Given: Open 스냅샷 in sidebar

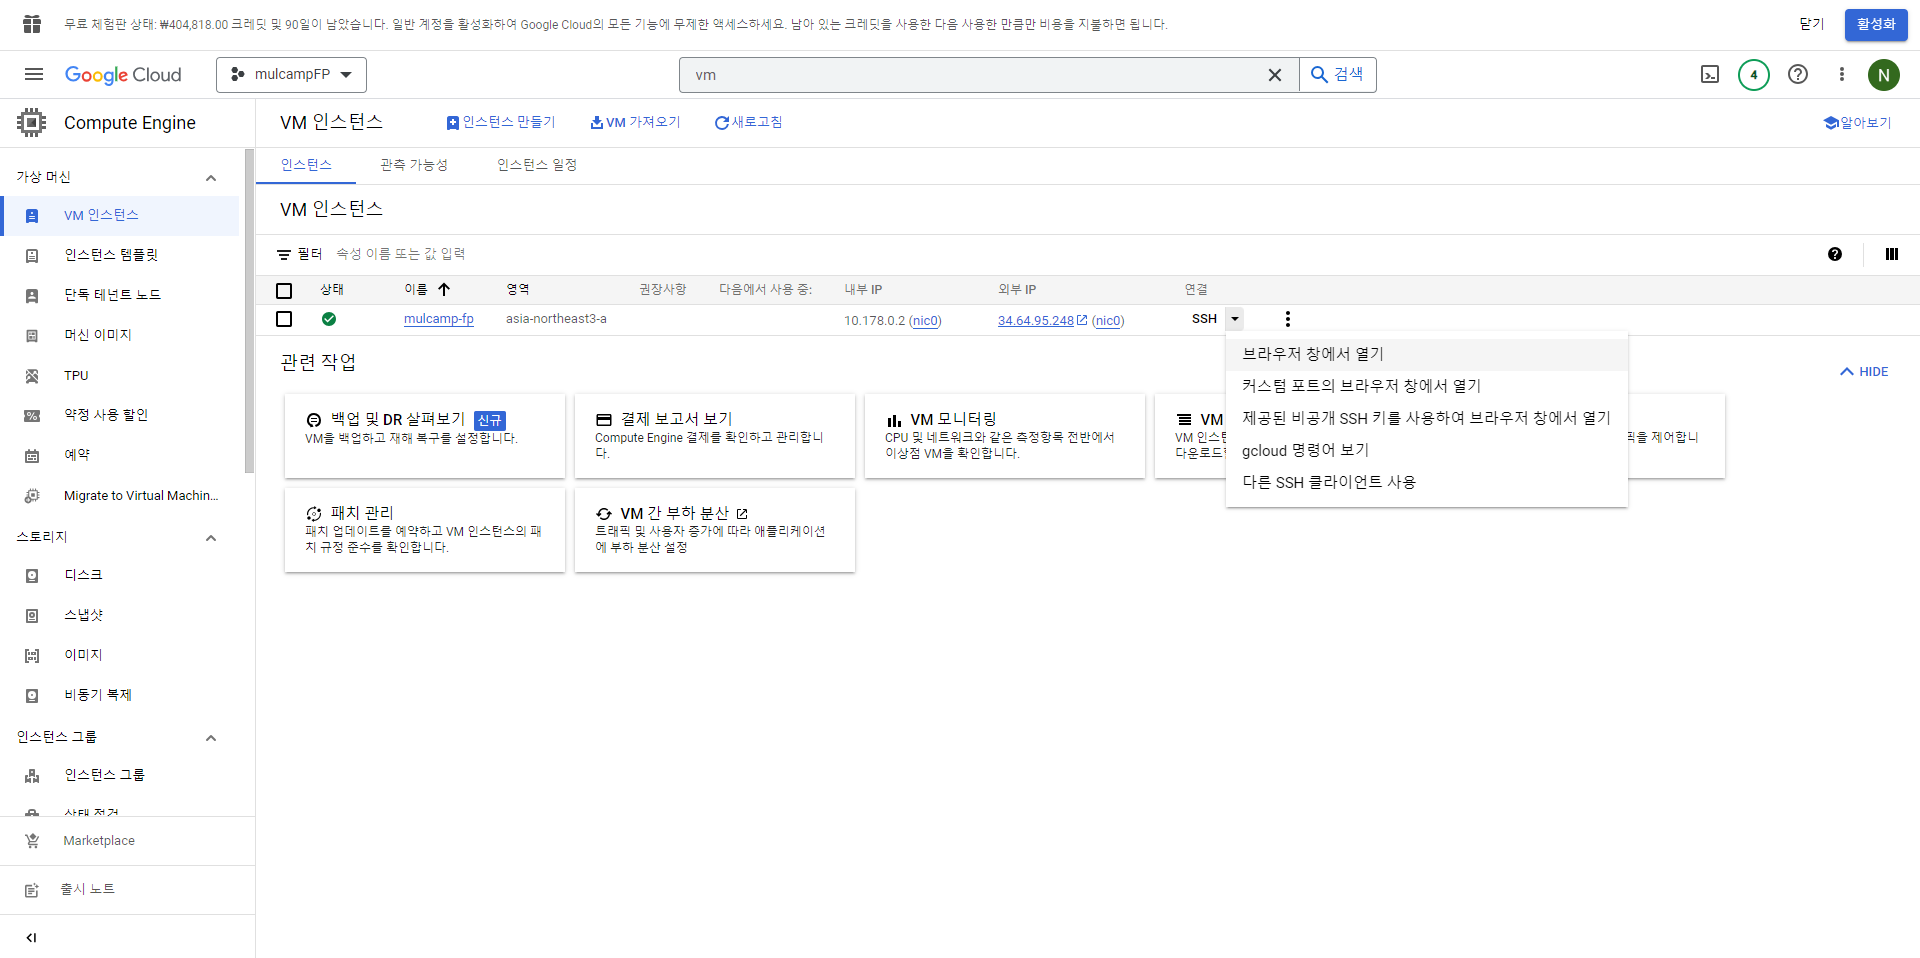Looking at the screenshot, I should click(120, 615).
